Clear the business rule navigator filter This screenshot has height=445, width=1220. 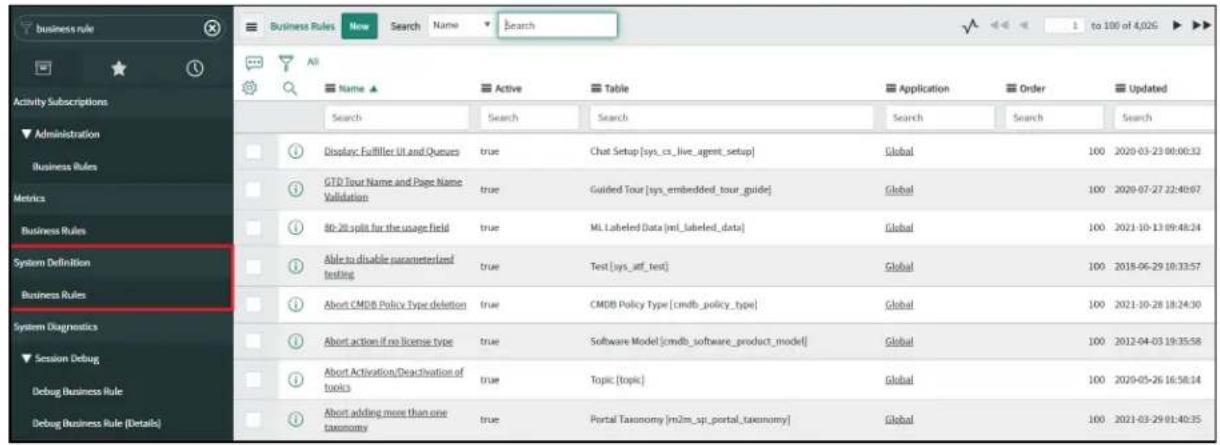coord(212,29)
